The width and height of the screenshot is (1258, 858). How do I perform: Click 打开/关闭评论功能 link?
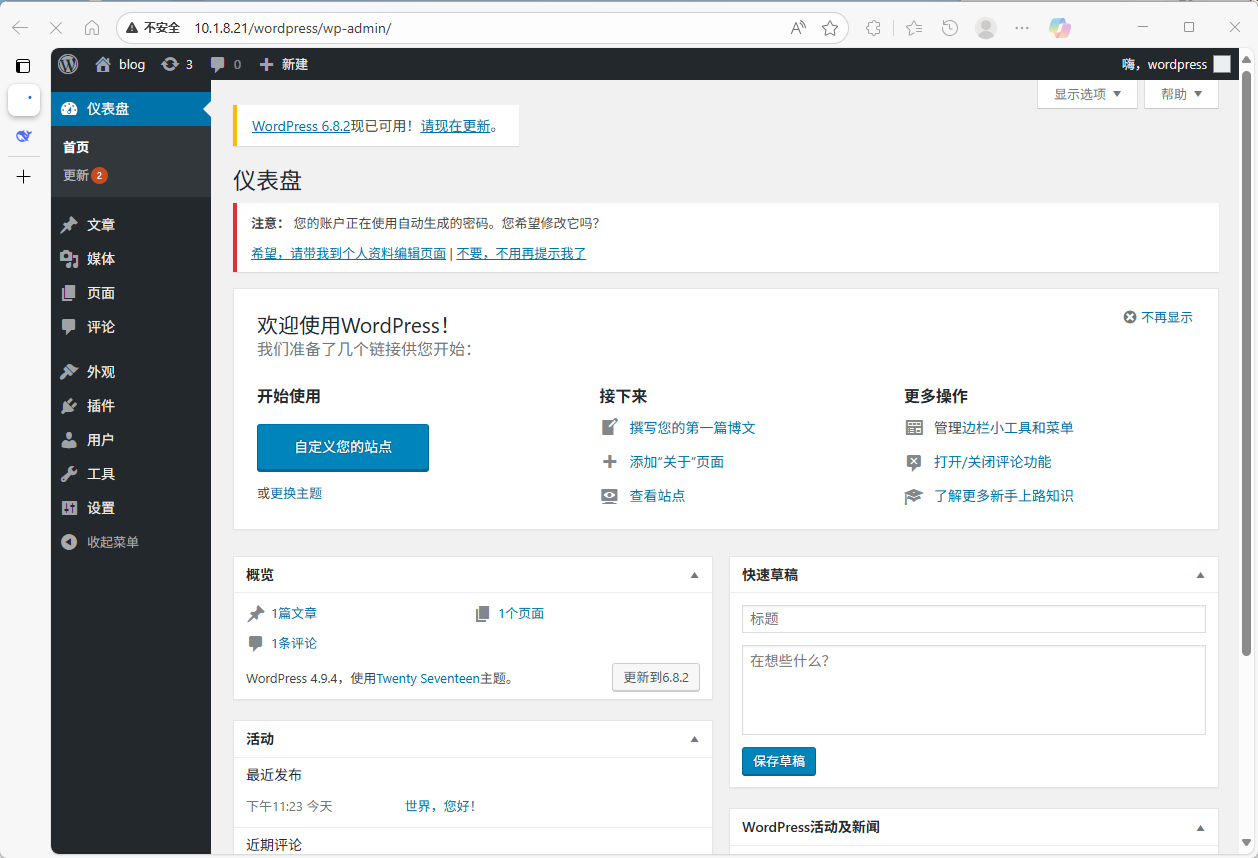992,462
